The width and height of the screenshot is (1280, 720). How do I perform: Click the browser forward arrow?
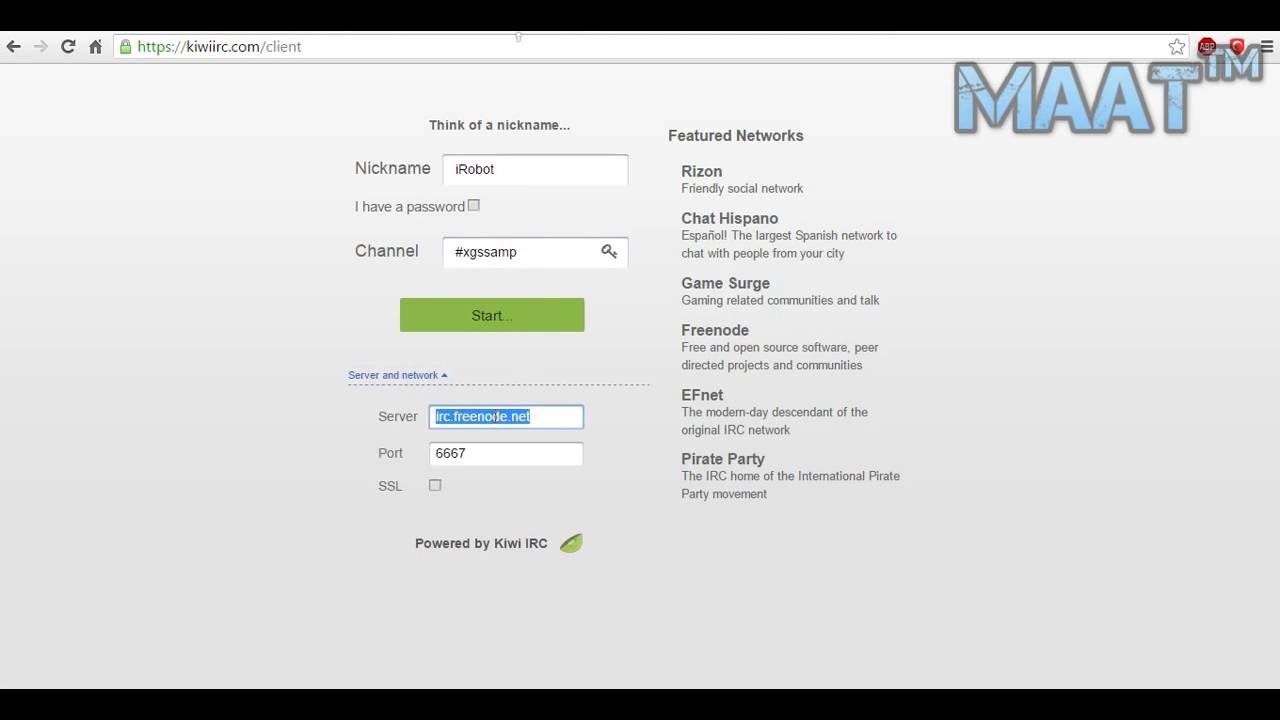click(41, 47)
